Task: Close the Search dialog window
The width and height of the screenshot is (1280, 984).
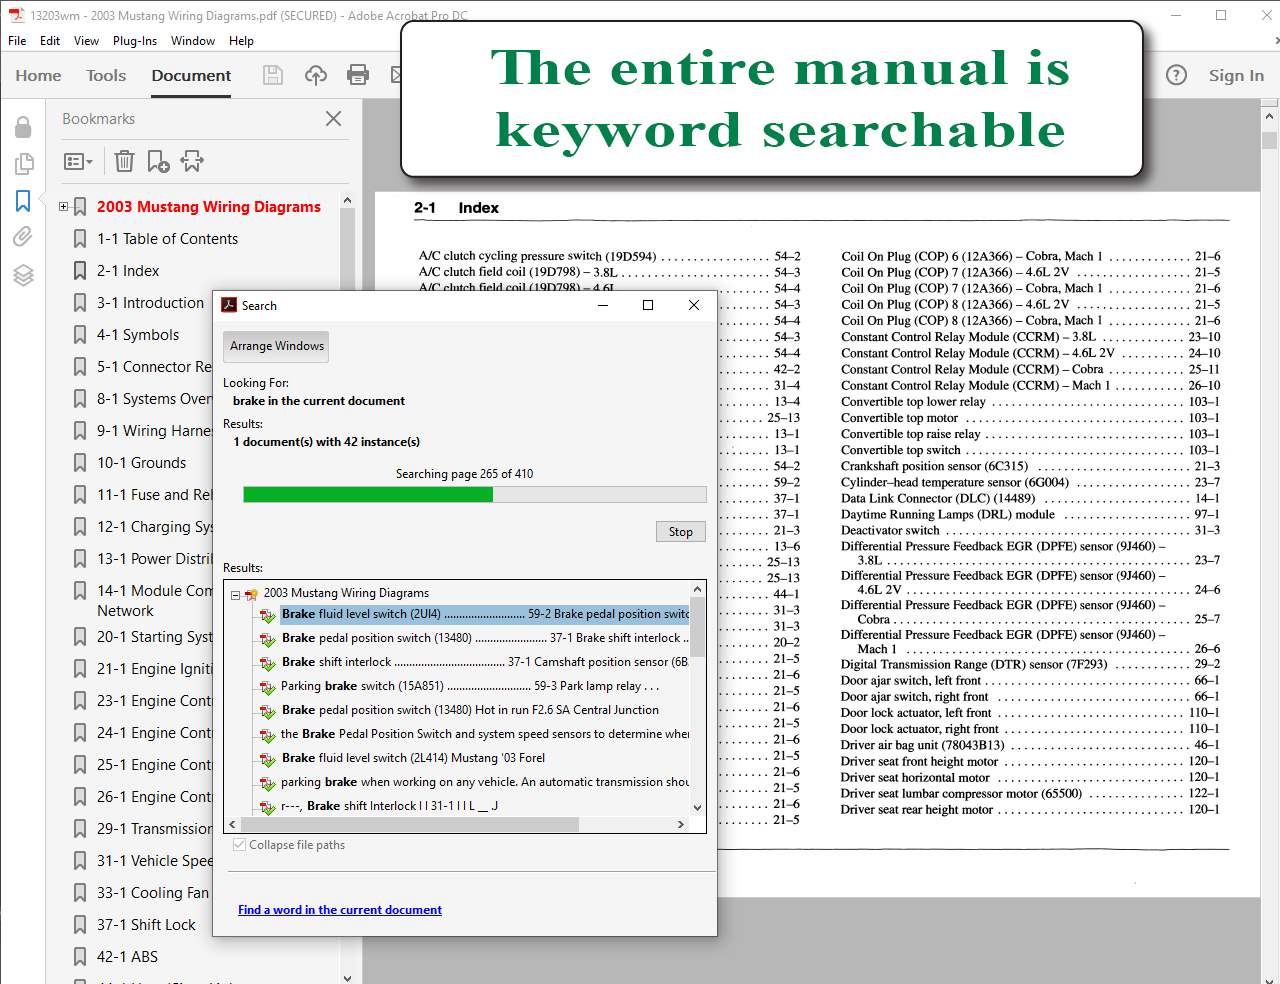Action: 694,305
